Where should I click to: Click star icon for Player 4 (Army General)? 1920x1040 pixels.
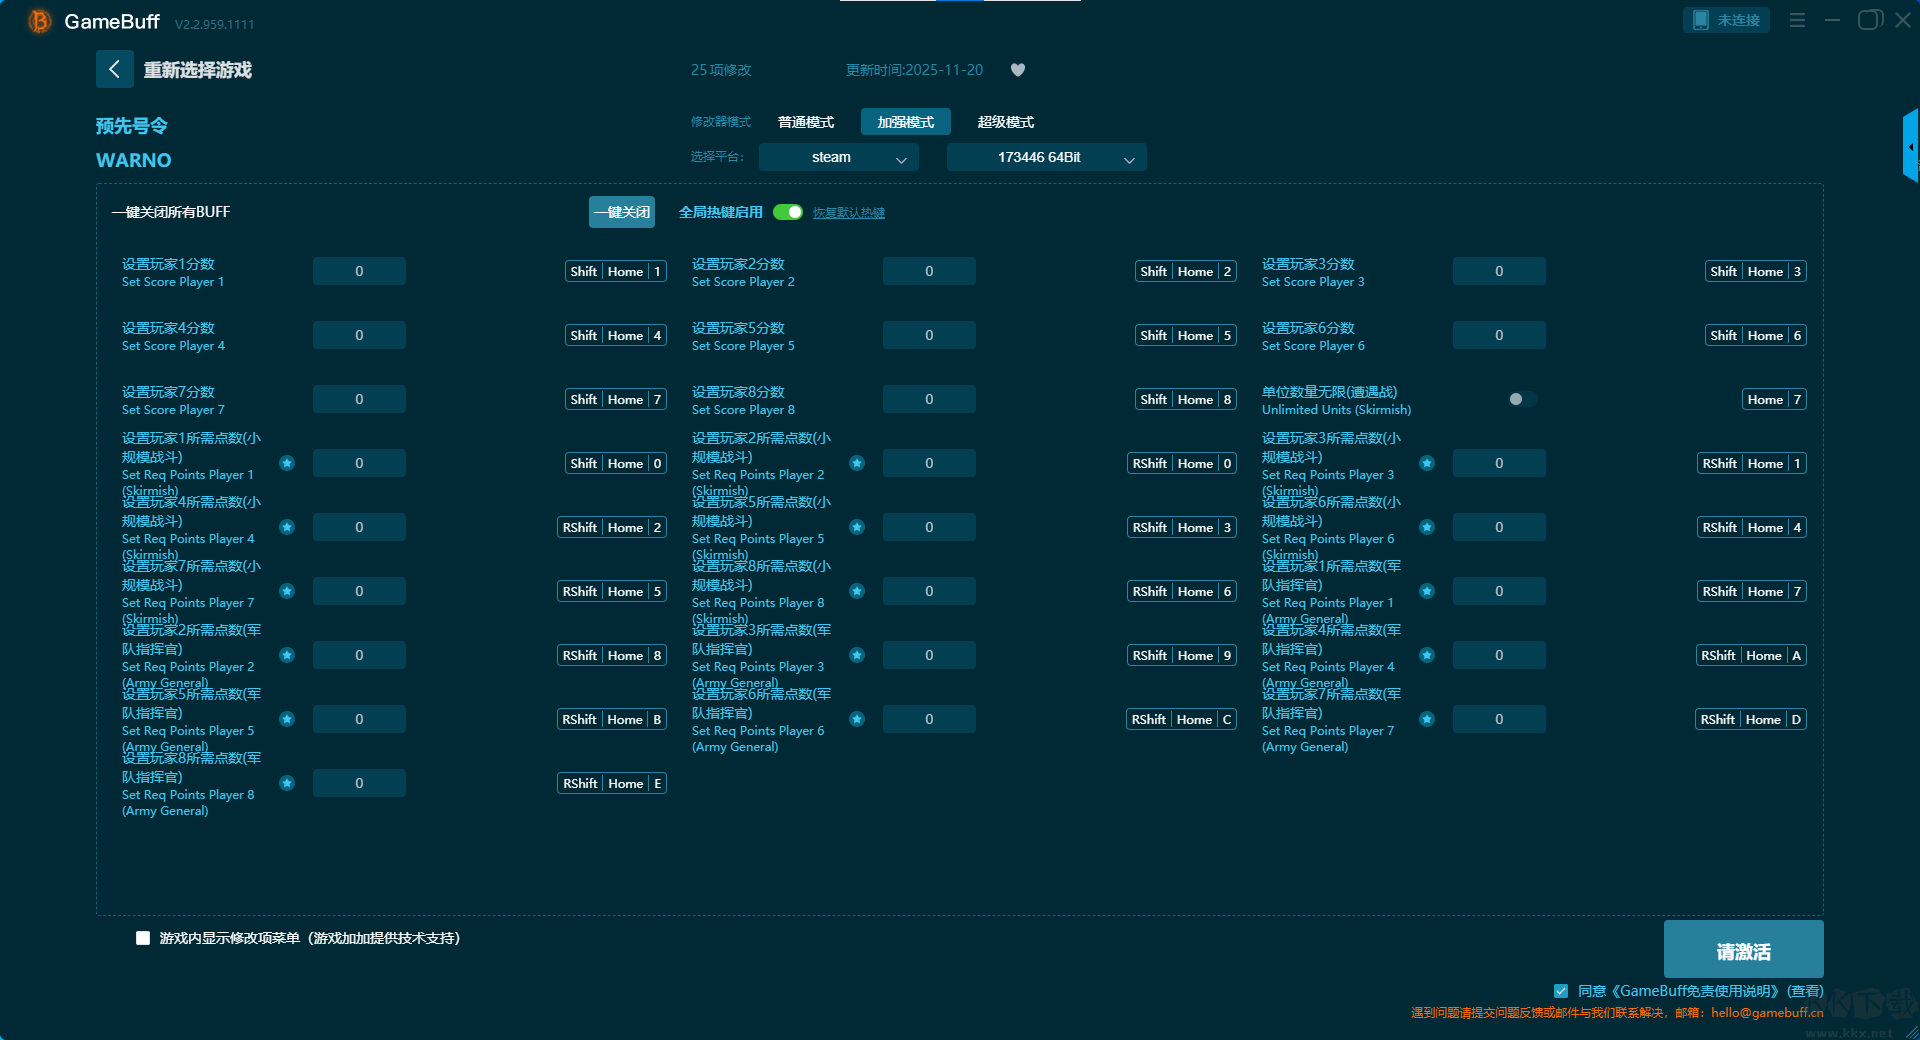click(1427, 655)
